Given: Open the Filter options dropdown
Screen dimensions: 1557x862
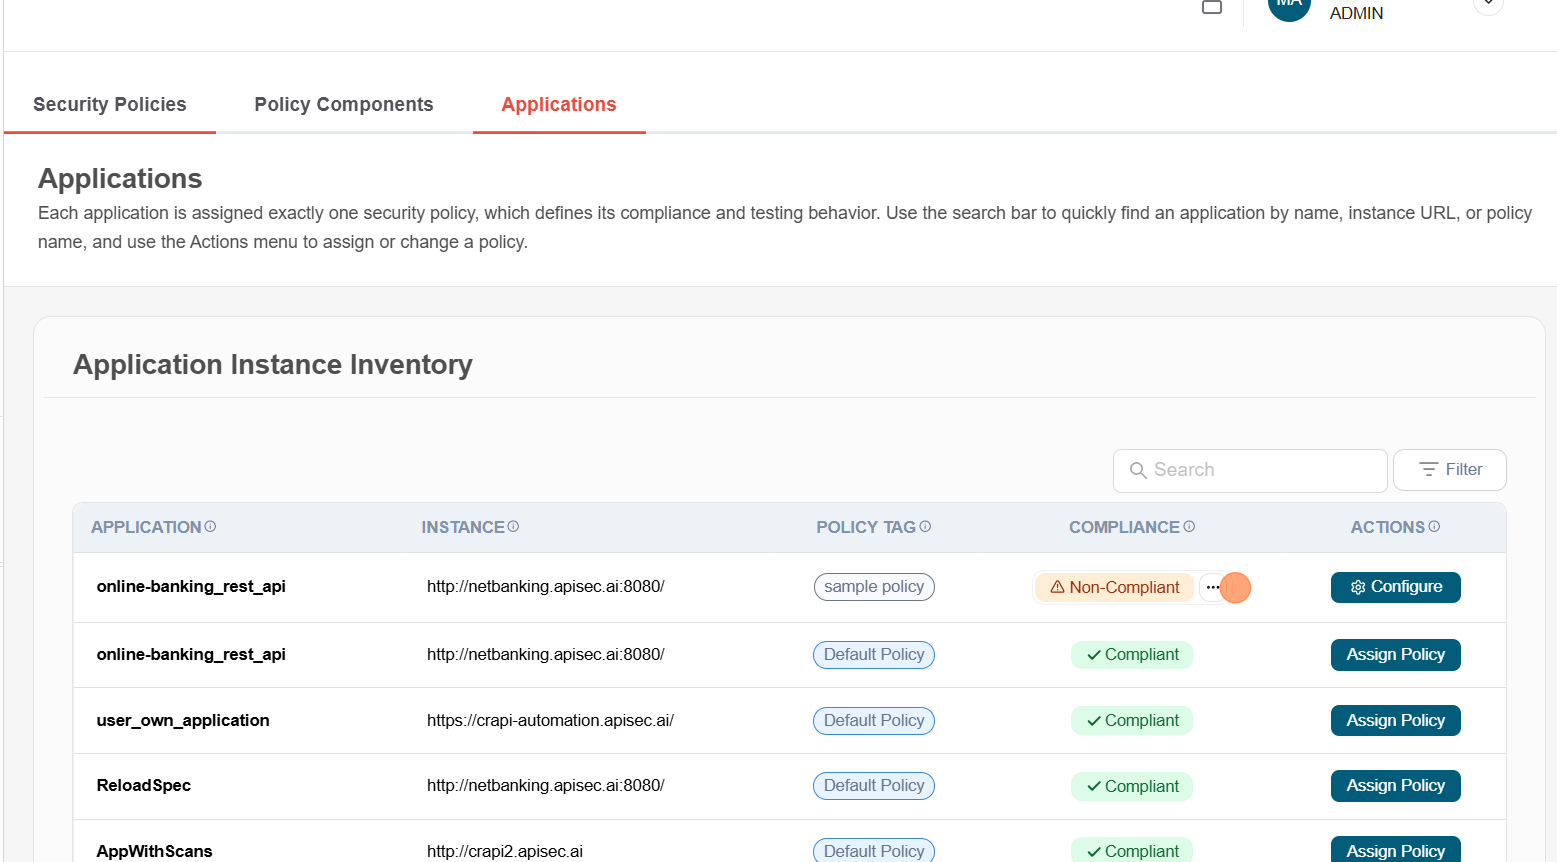Looking at the screenshot, I should (1449, 470).
